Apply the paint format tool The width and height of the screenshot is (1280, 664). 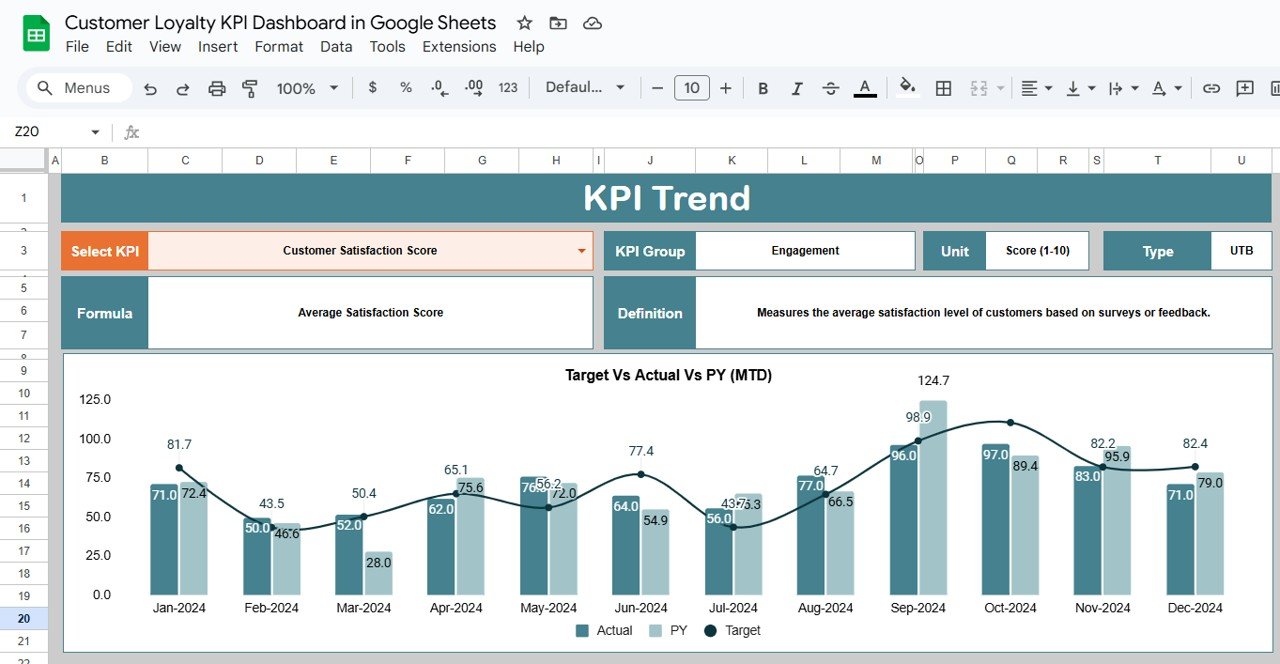[x=250, y=88]
